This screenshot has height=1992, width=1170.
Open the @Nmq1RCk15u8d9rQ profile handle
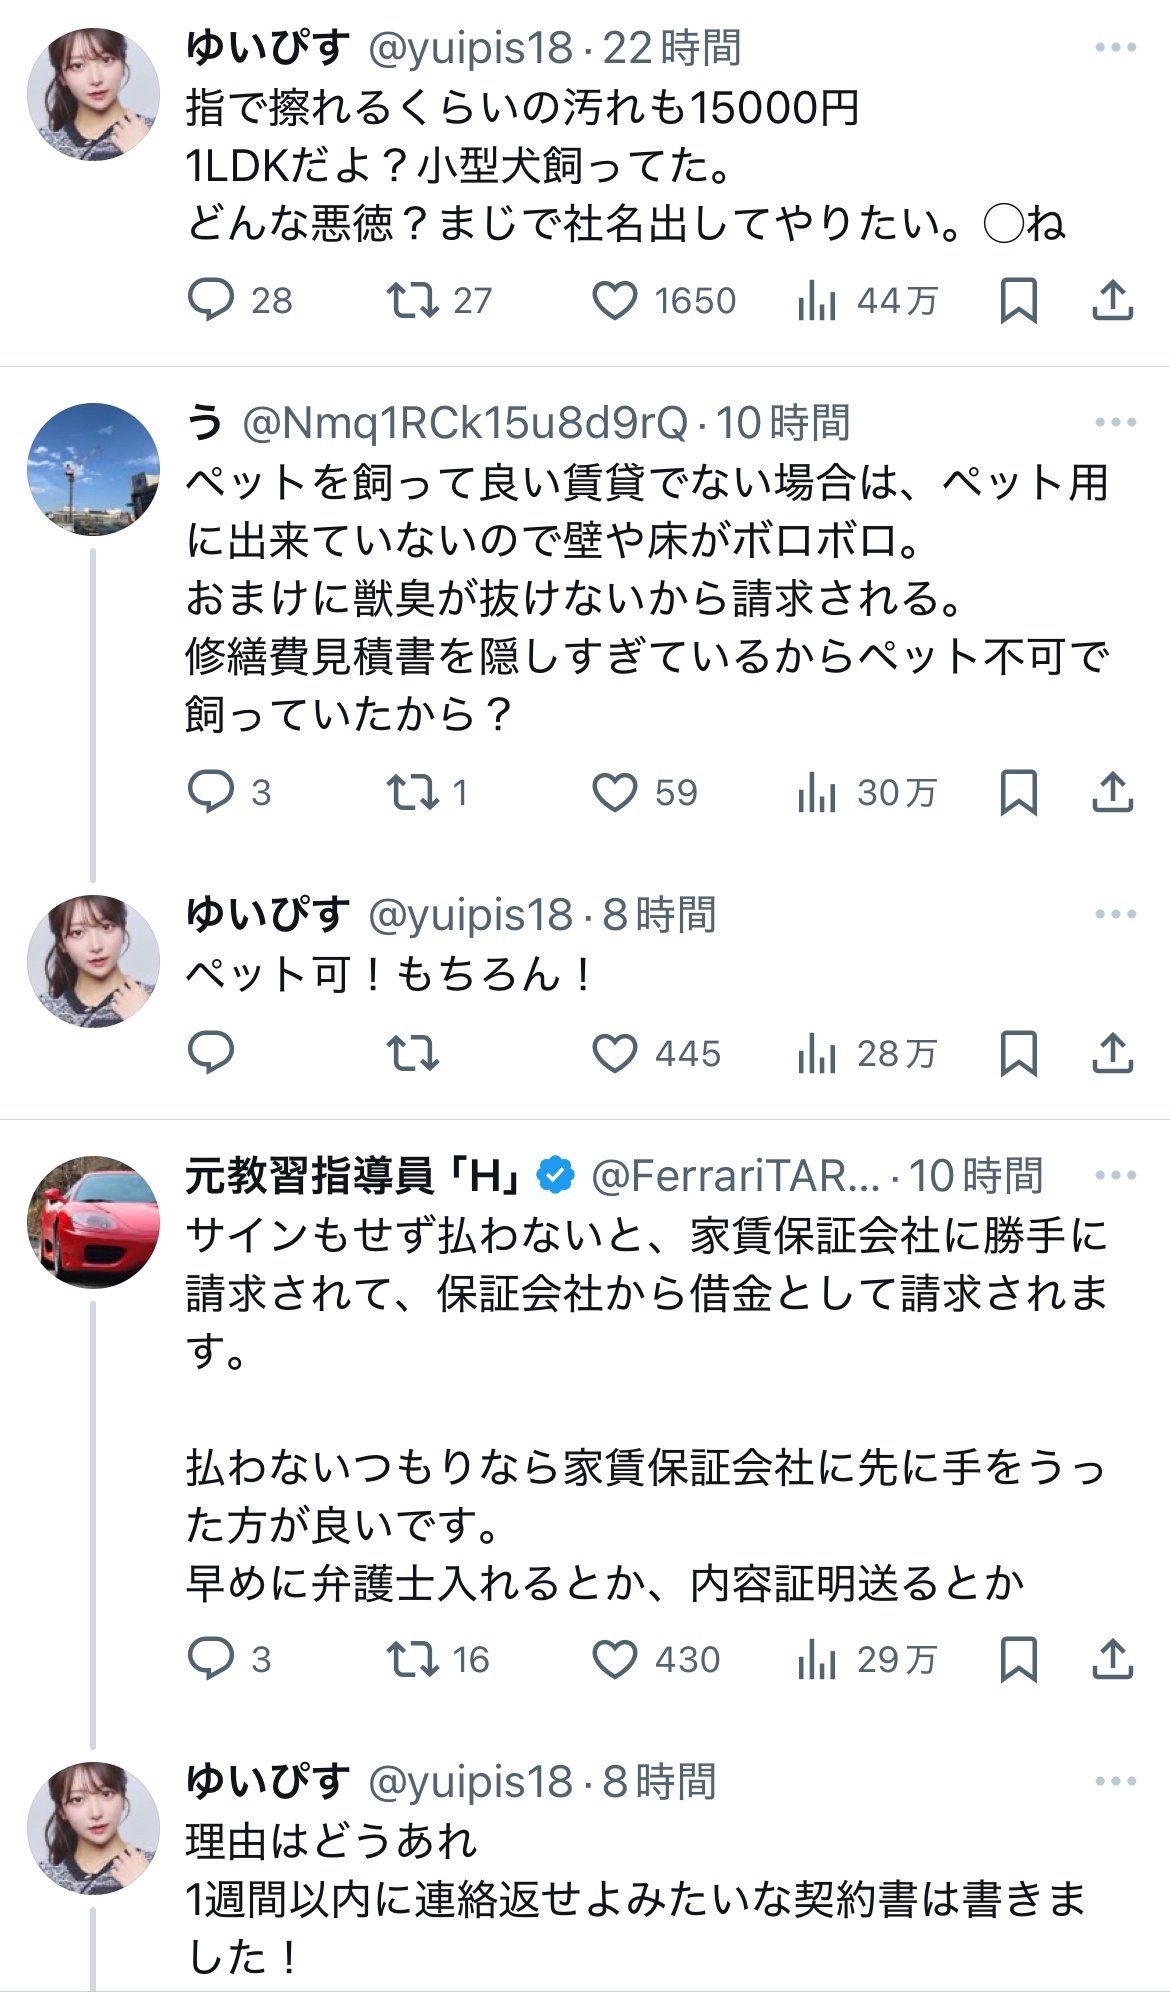pyautogui.click(x=465, y=423)
